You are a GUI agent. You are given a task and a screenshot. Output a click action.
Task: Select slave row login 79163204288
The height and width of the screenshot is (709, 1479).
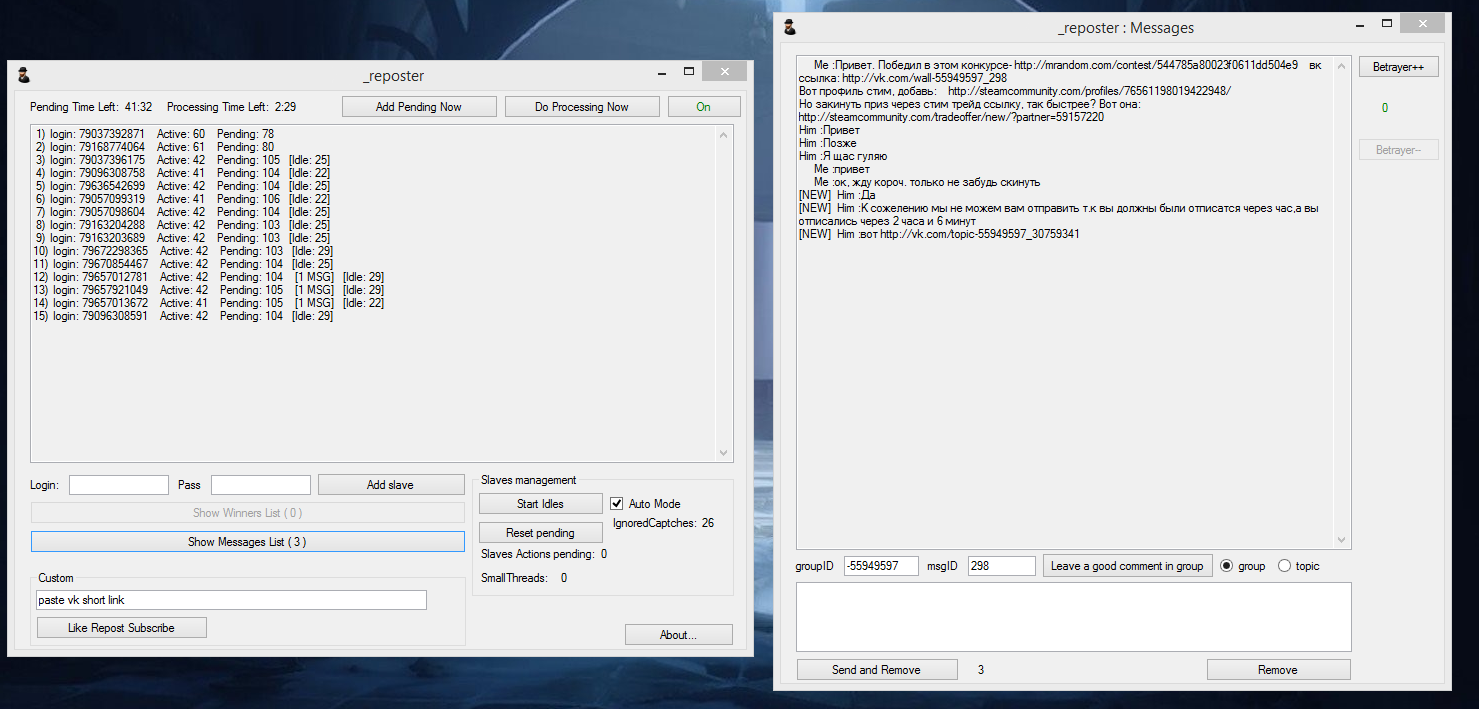coord(183,225)
